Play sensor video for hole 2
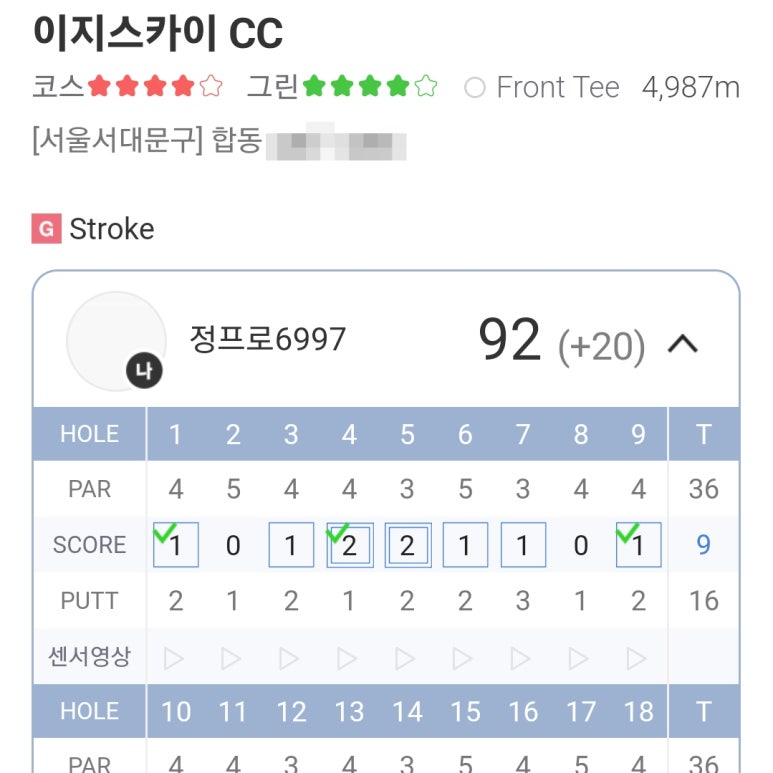Image resolution: width=773 pixels, height=773 pixels. pyautogui.click(x=232, y=658)
